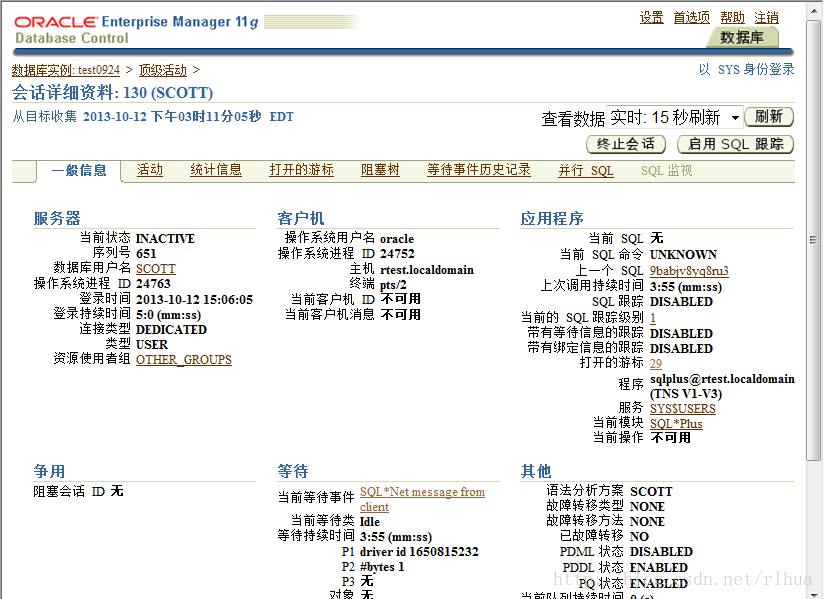Switch to the 统计信息 tab
The height and width of the screenshot is (599, 824).
215,170
